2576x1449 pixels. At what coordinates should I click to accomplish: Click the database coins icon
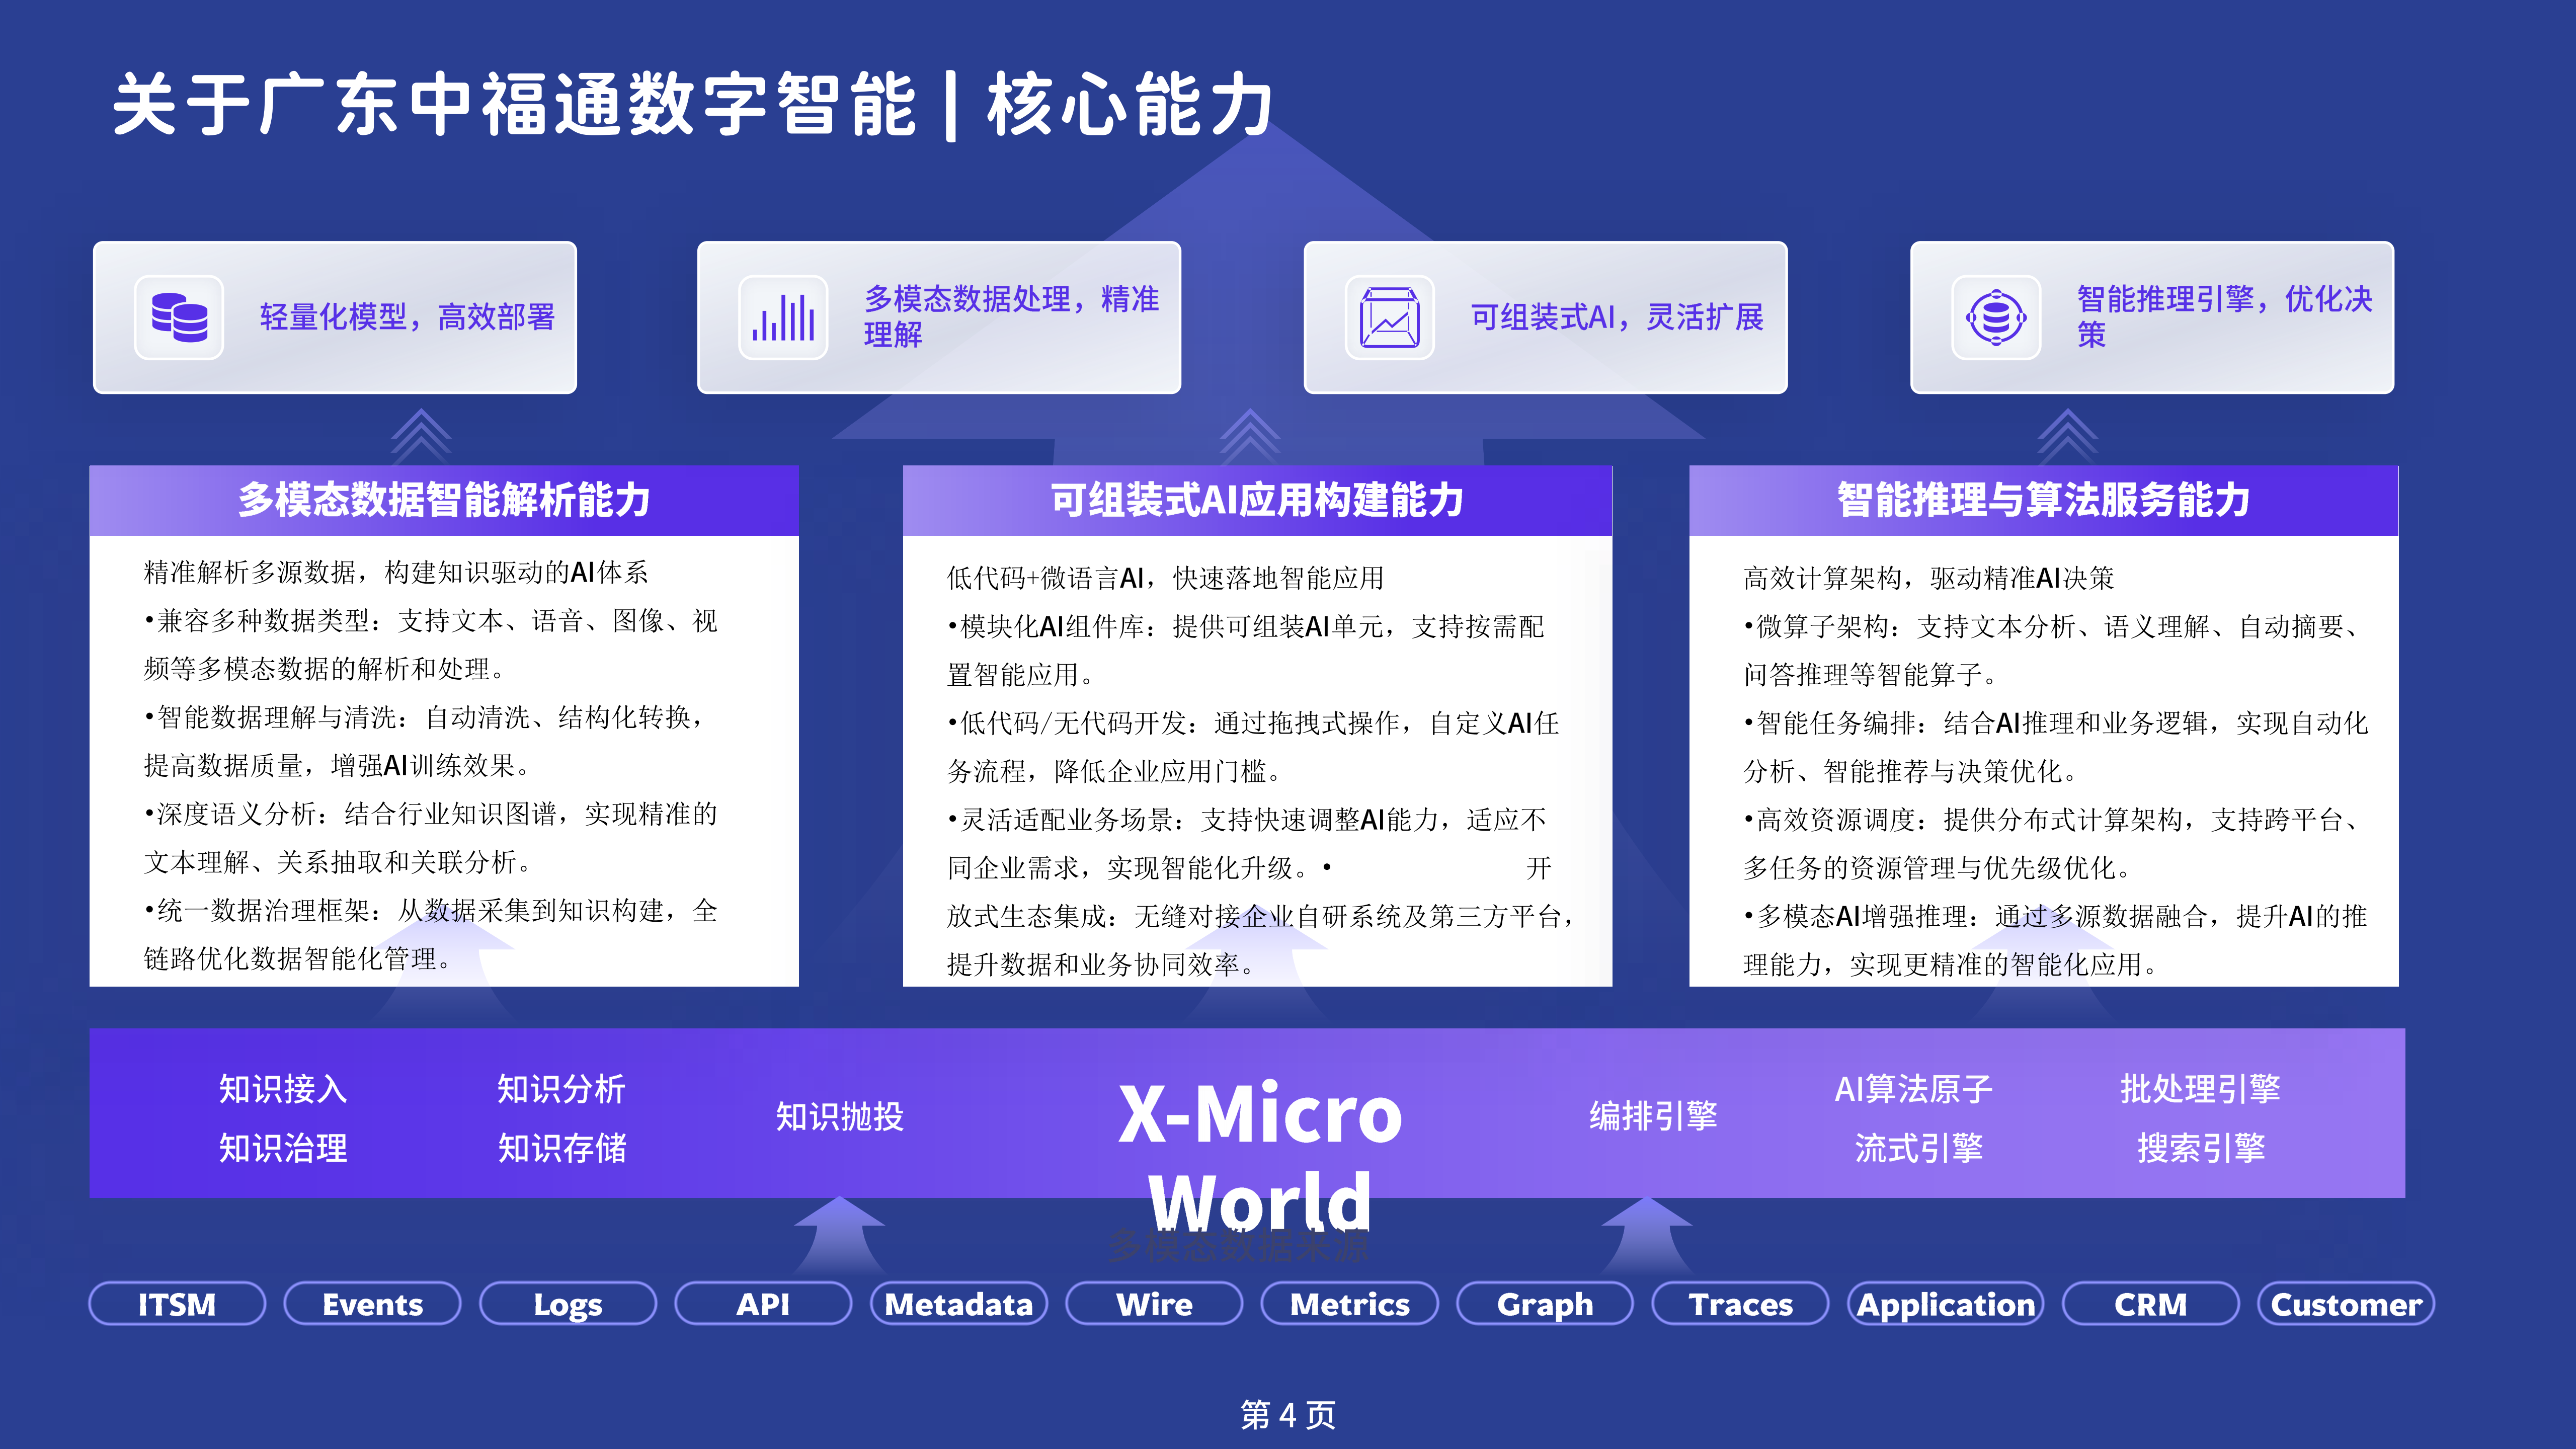[179, 317]
